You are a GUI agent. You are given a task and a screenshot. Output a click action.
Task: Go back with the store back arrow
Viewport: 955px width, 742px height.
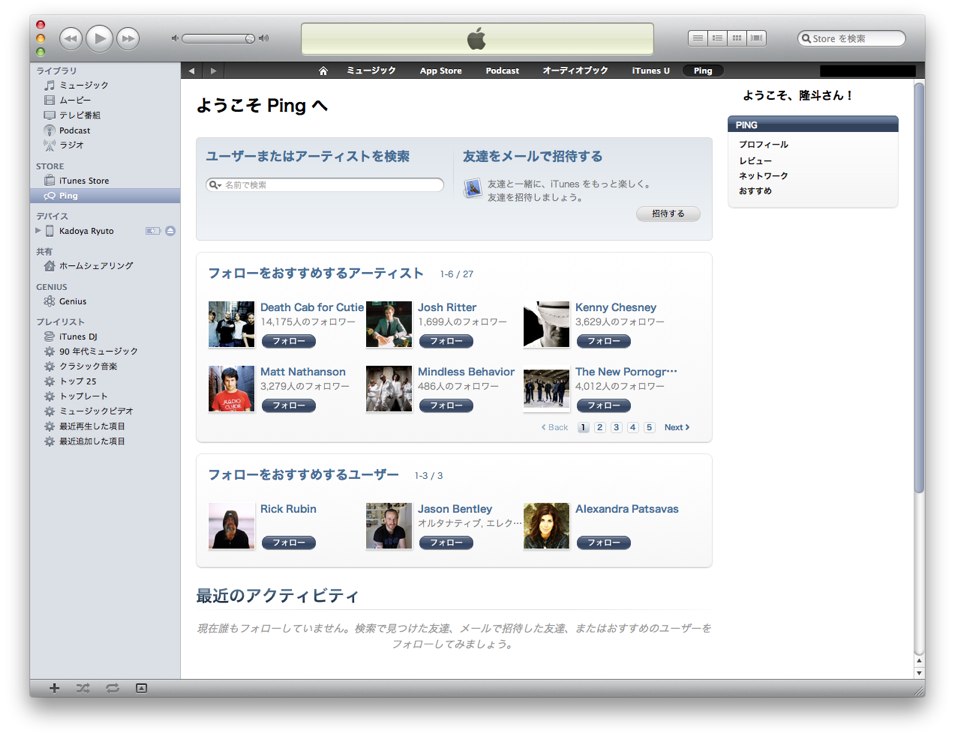pyautogui.click(x=191, y=71)
